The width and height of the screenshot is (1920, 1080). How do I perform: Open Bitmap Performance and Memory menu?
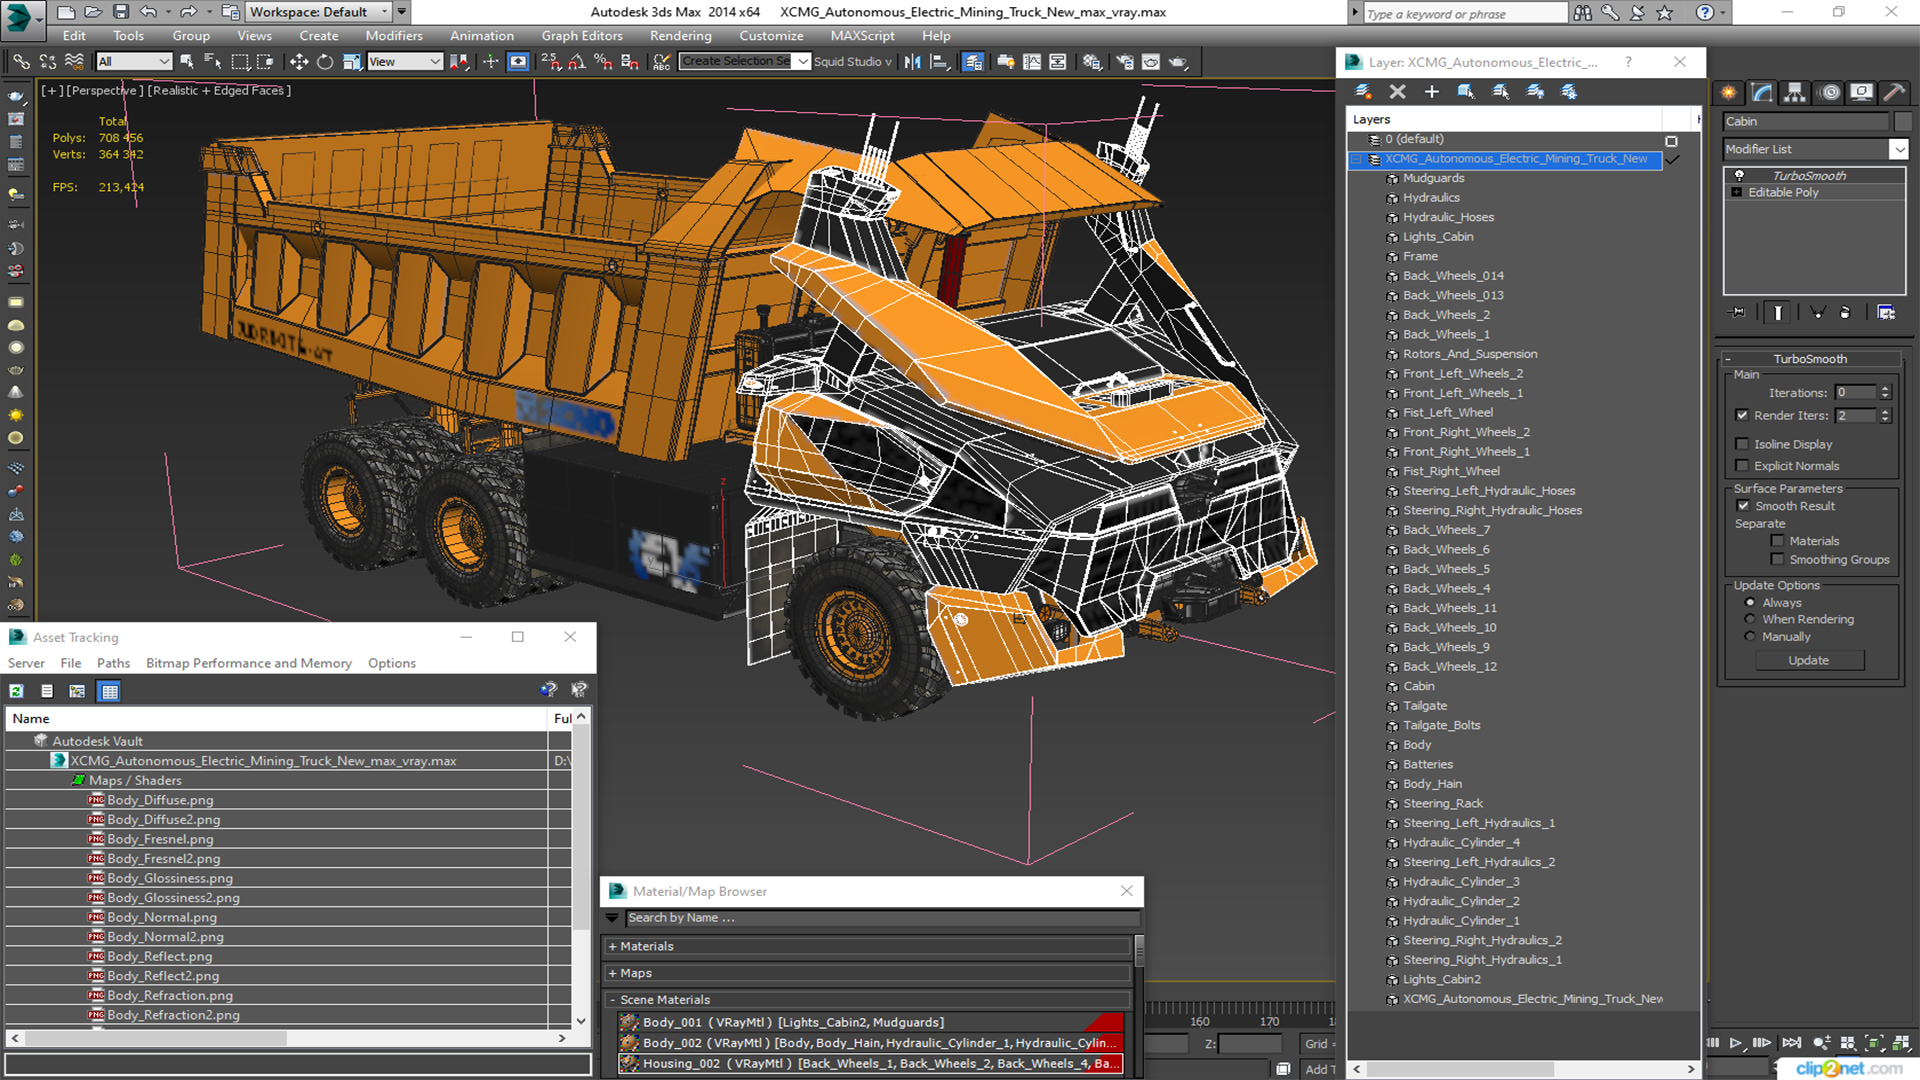pyautogui.click(x=249, y=663)
